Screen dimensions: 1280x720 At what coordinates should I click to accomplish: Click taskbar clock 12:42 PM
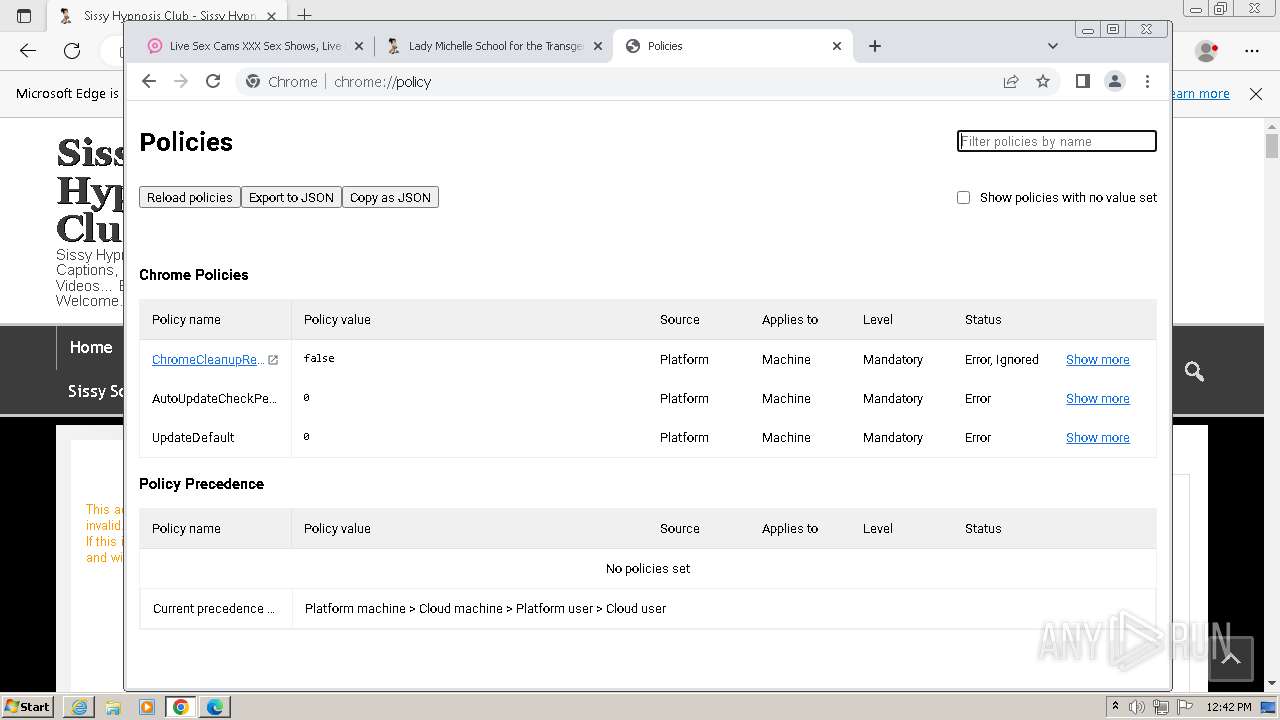1228,706
